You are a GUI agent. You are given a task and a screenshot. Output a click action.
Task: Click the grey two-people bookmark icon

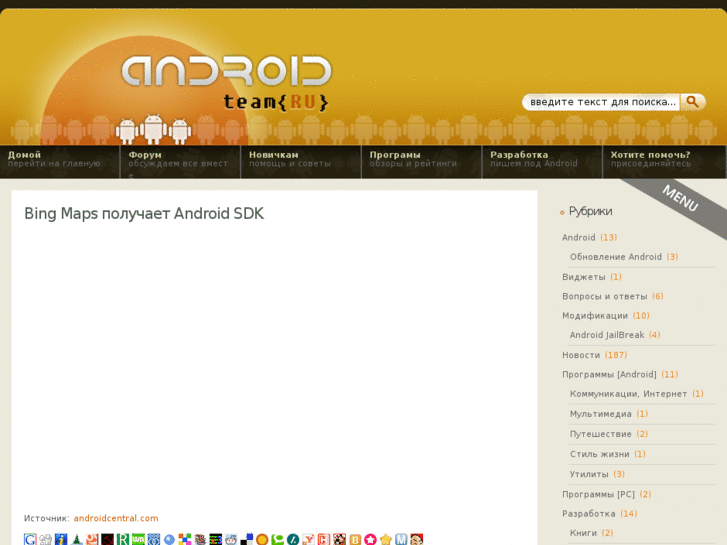45,539
